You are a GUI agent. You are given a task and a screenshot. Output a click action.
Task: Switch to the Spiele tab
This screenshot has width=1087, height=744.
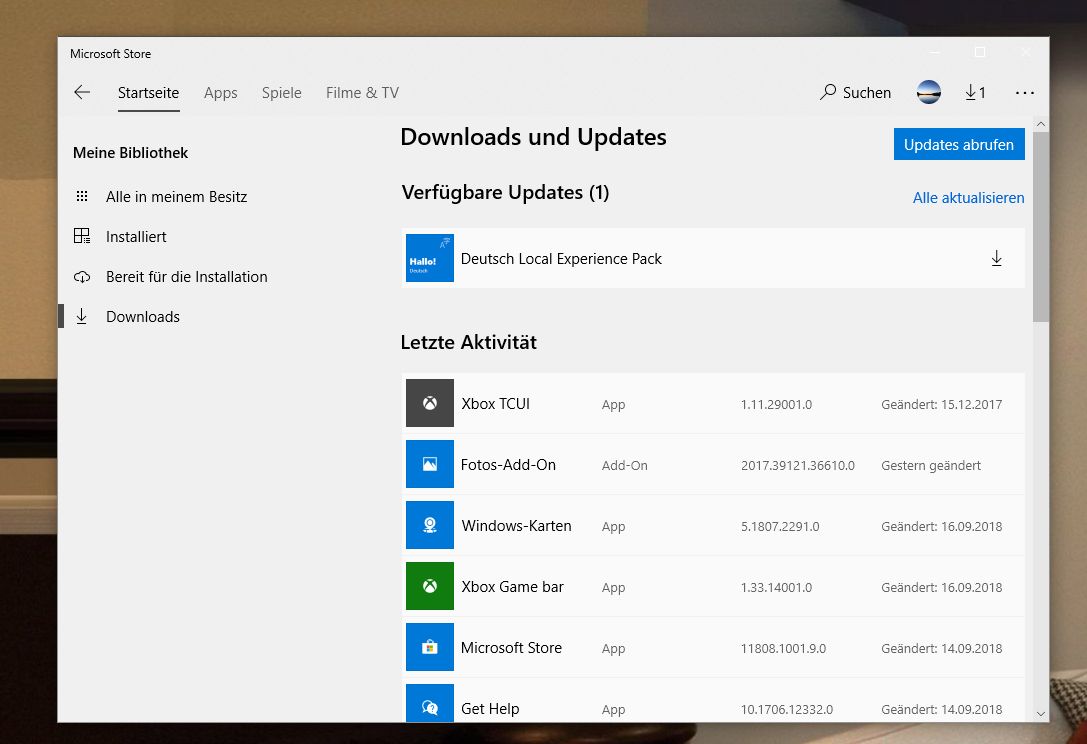pos(281,92)
